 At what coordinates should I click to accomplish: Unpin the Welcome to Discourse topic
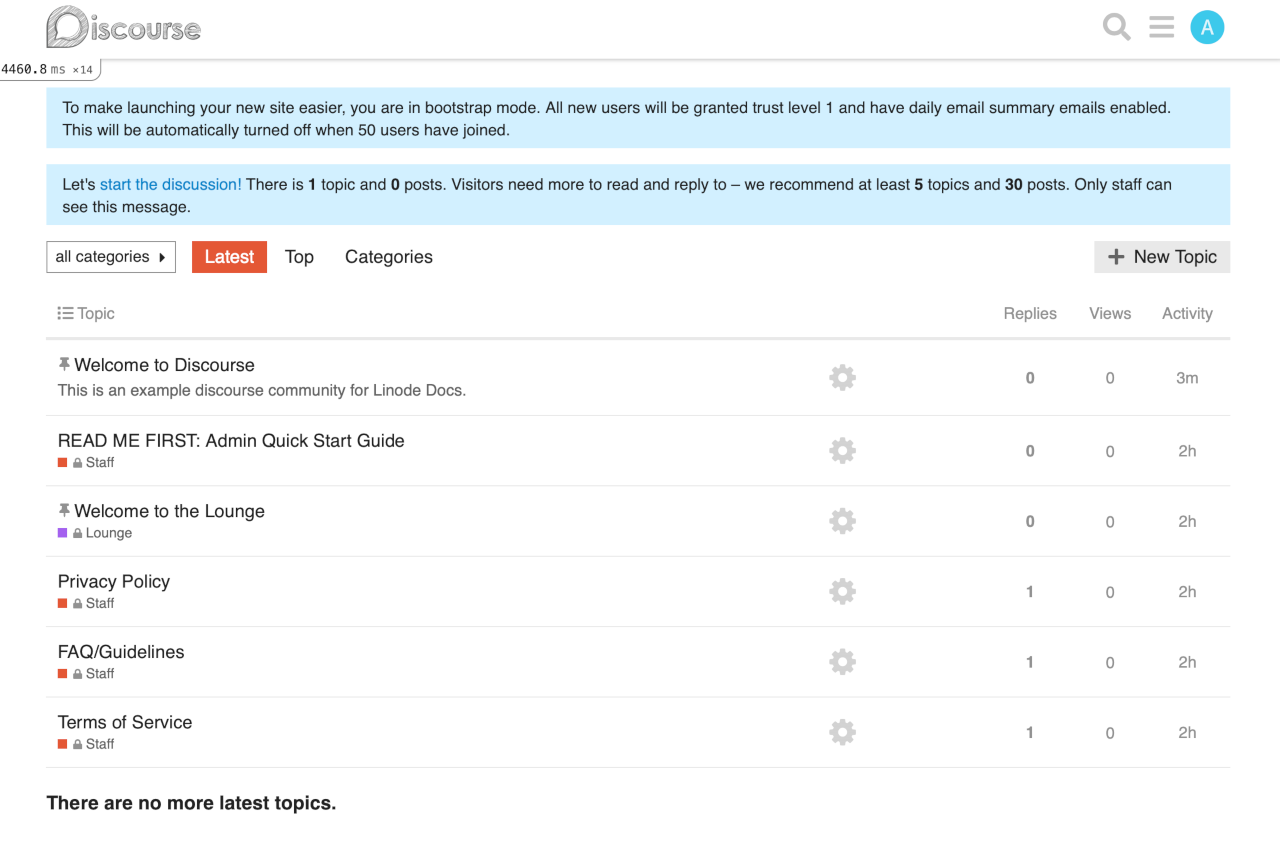pos(64,363)
